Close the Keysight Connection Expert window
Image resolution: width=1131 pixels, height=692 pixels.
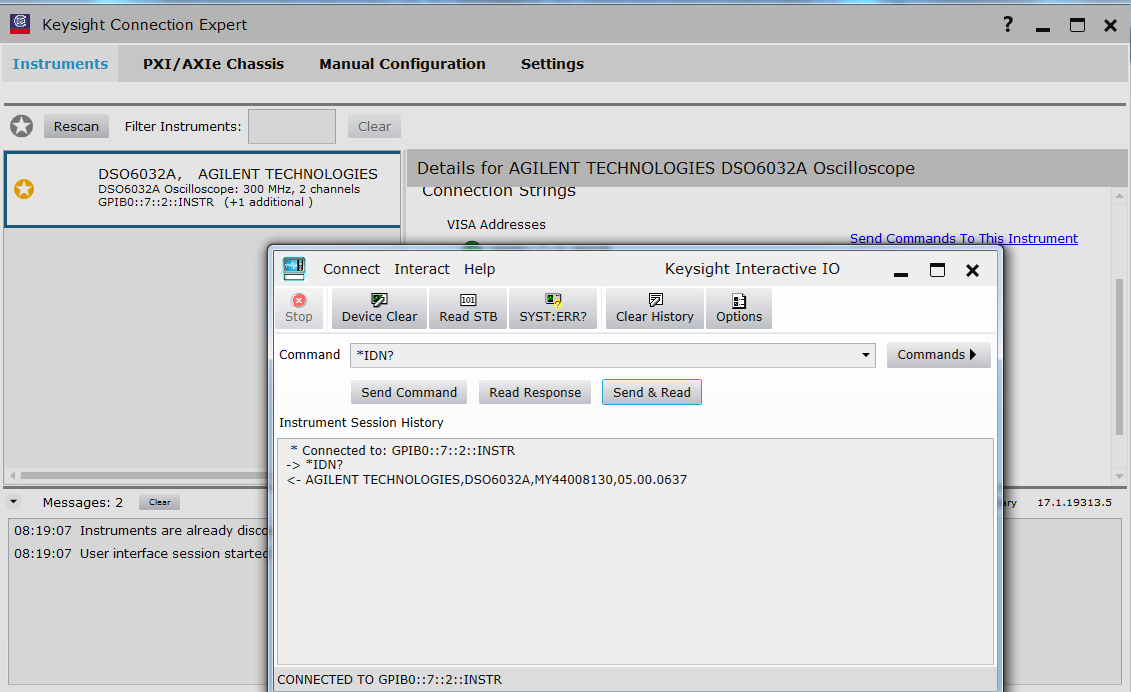pos(1111,25)
